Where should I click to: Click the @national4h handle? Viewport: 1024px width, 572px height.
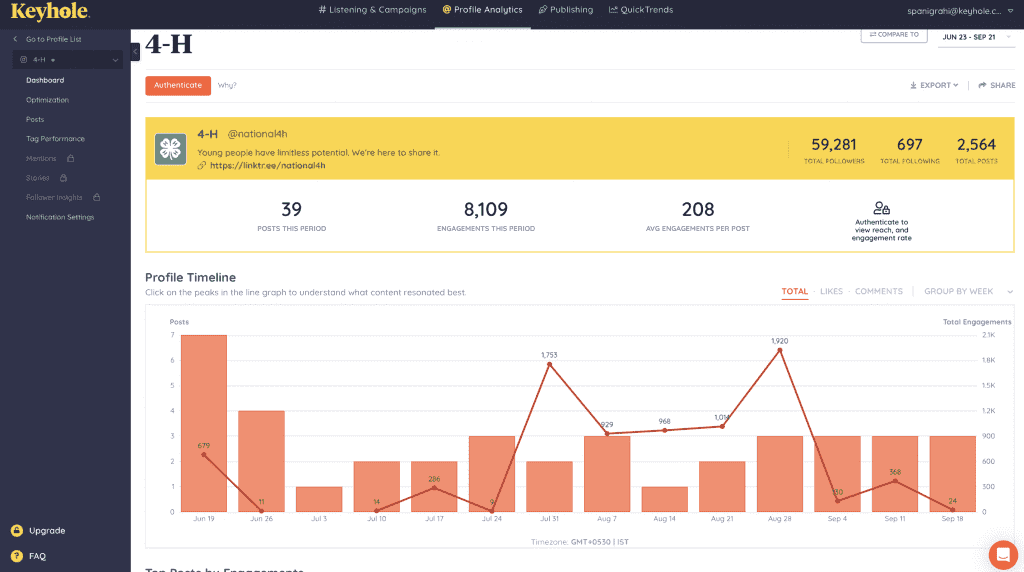click(257, 134)
